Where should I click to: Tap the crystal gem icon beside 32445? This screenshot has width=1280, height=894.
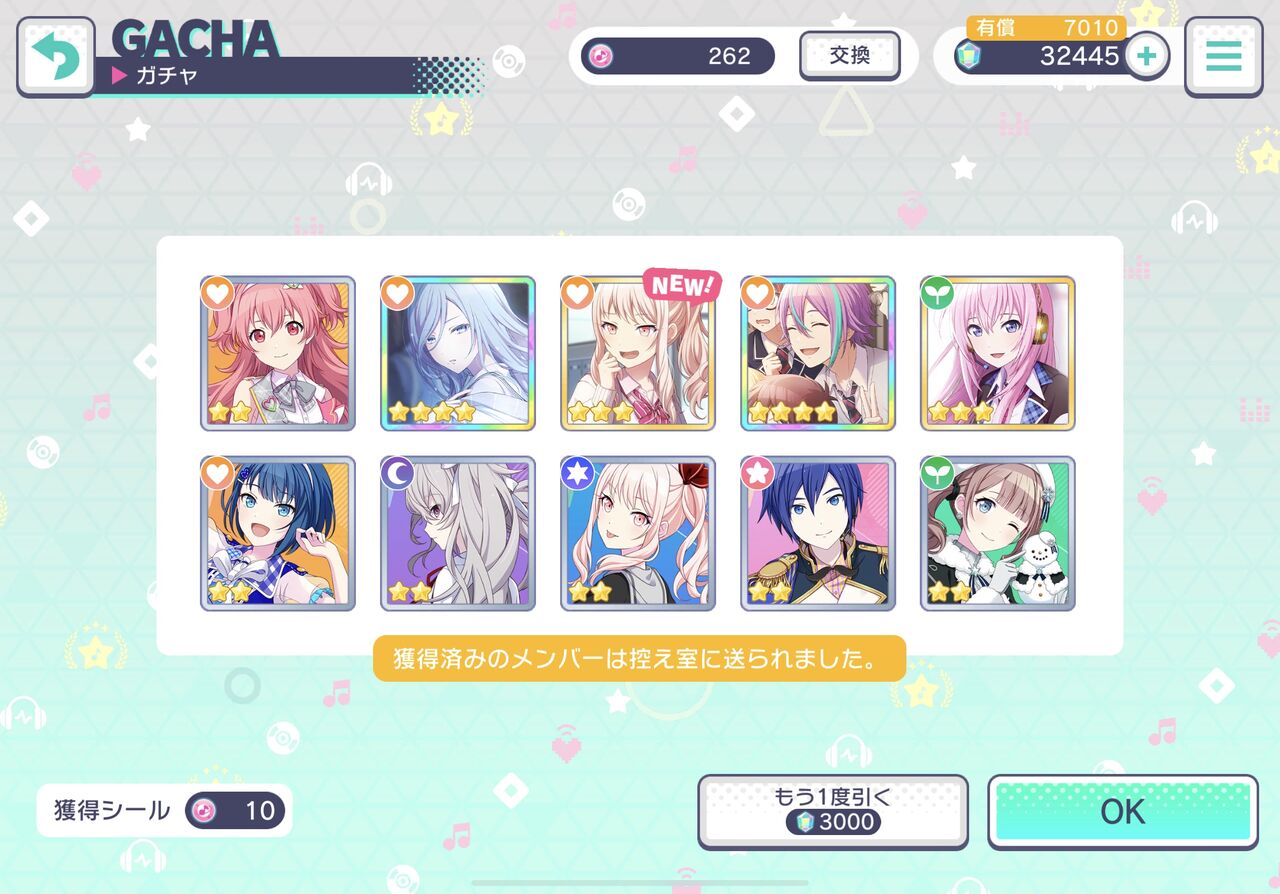point(967,56)
